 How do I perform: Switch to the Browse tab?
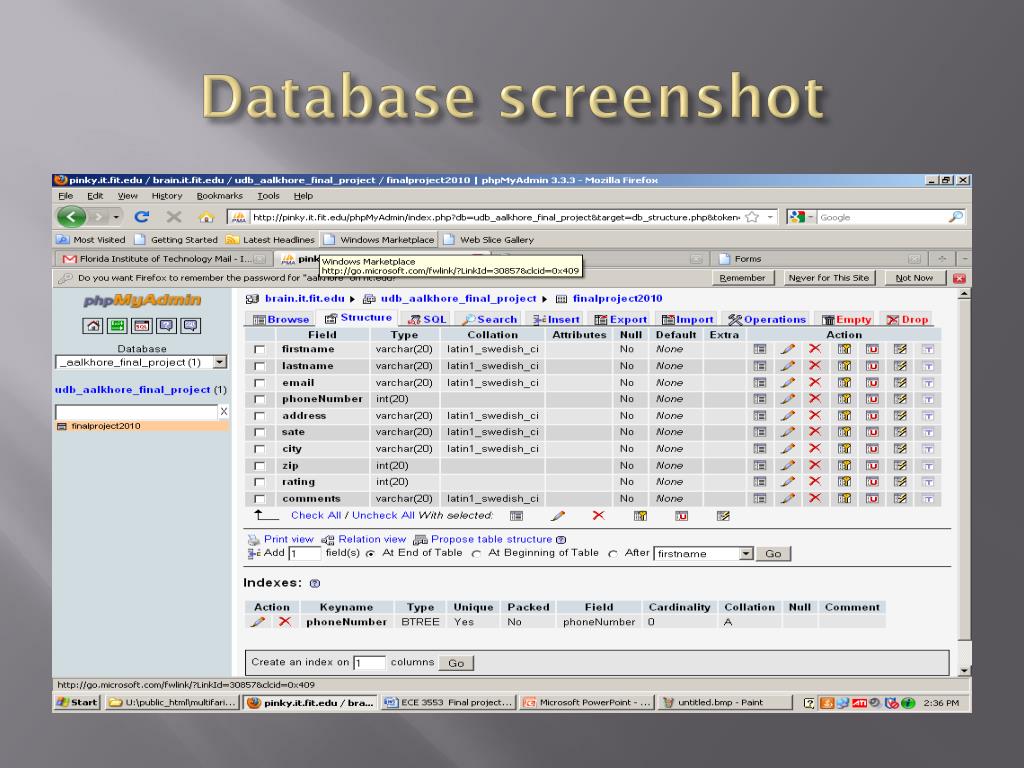point(281,320)
